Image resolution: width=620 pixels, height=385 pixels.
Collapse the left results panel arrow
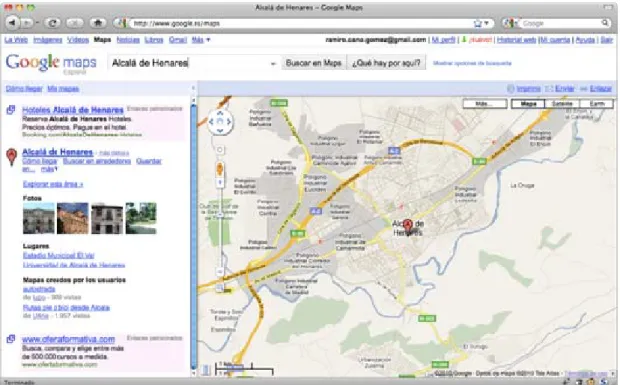click(193, 88)
